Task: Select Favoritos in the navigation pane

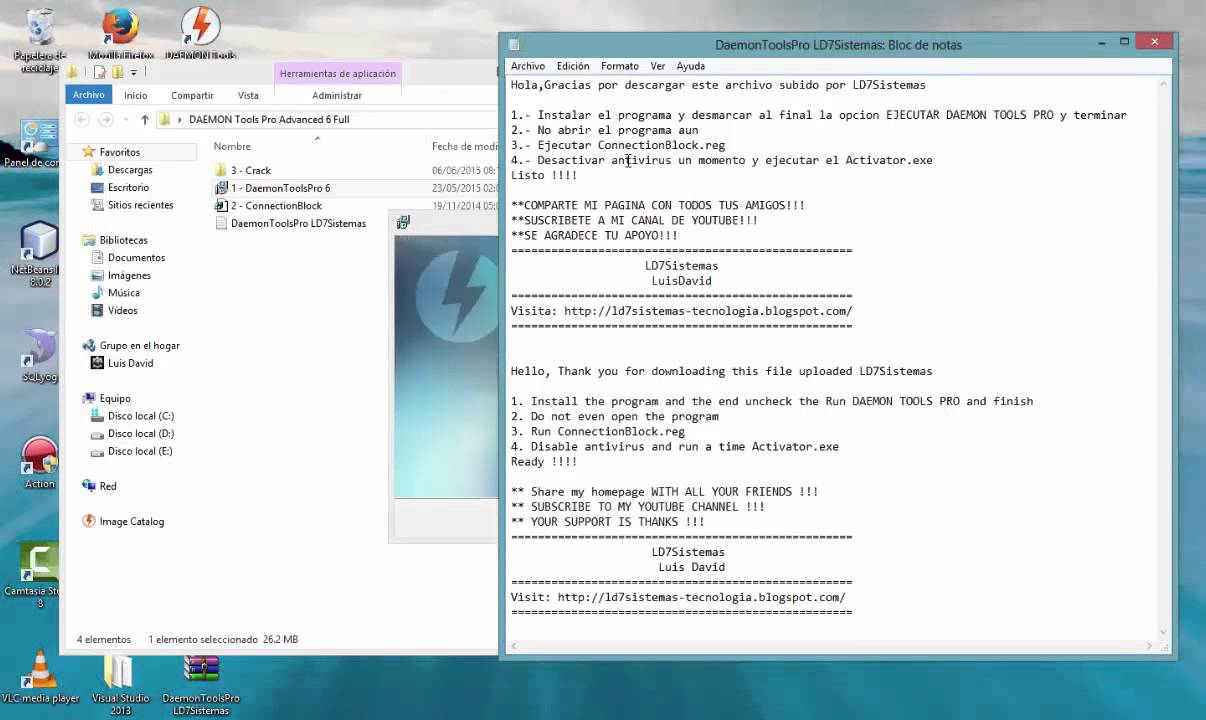Action: point(119,152)
